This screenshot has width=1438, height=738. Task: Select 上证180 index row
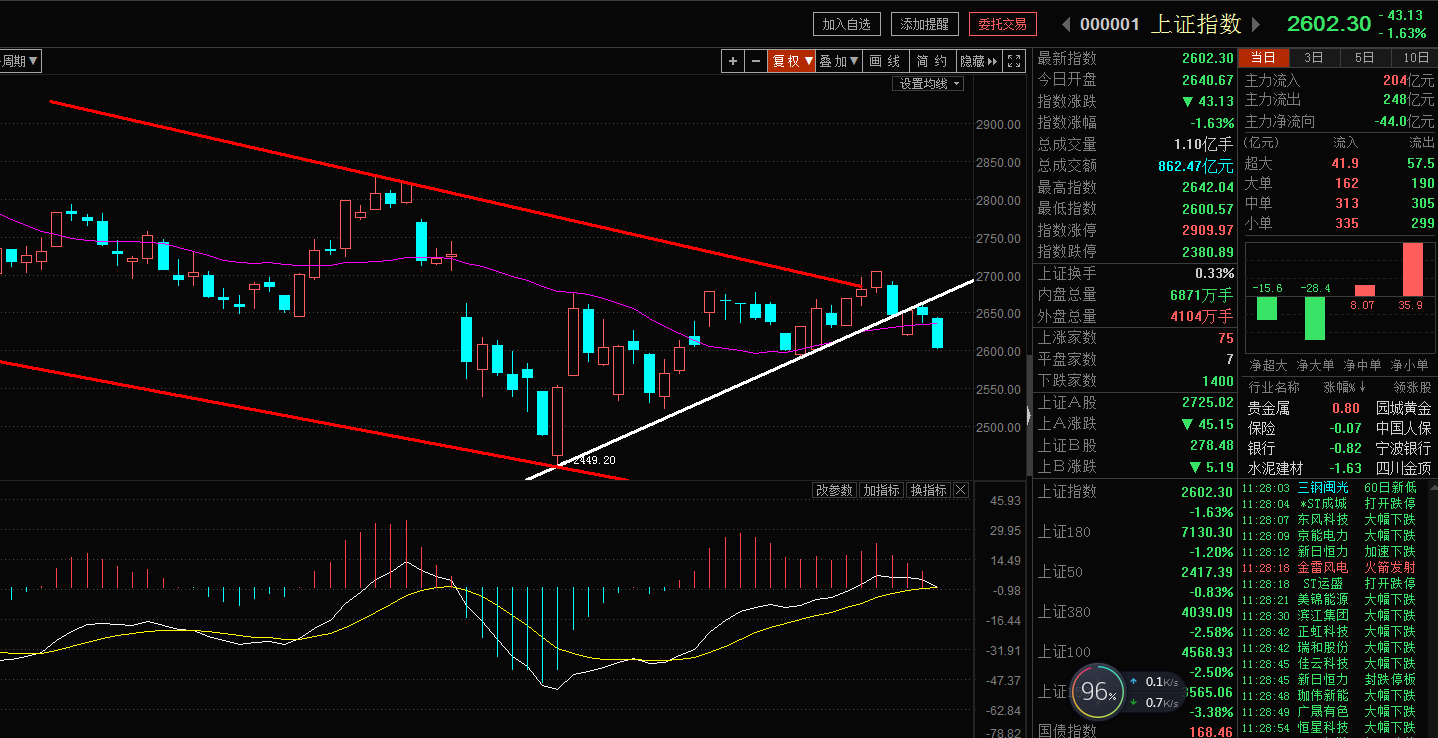tap(1135, 541)
